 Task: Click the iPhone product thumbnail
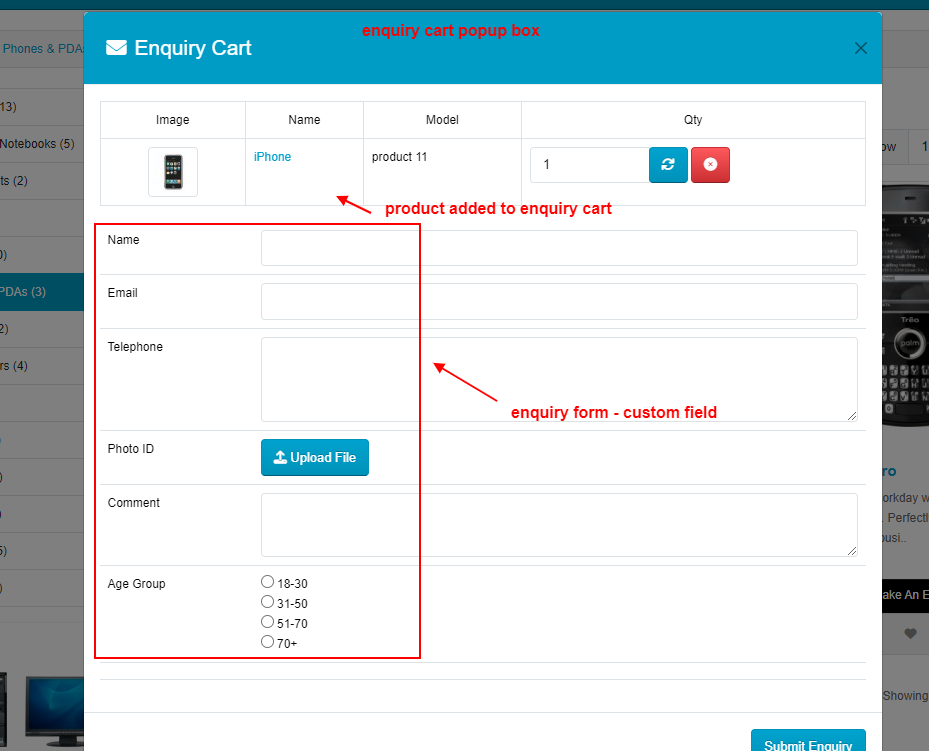coord(173,172)
